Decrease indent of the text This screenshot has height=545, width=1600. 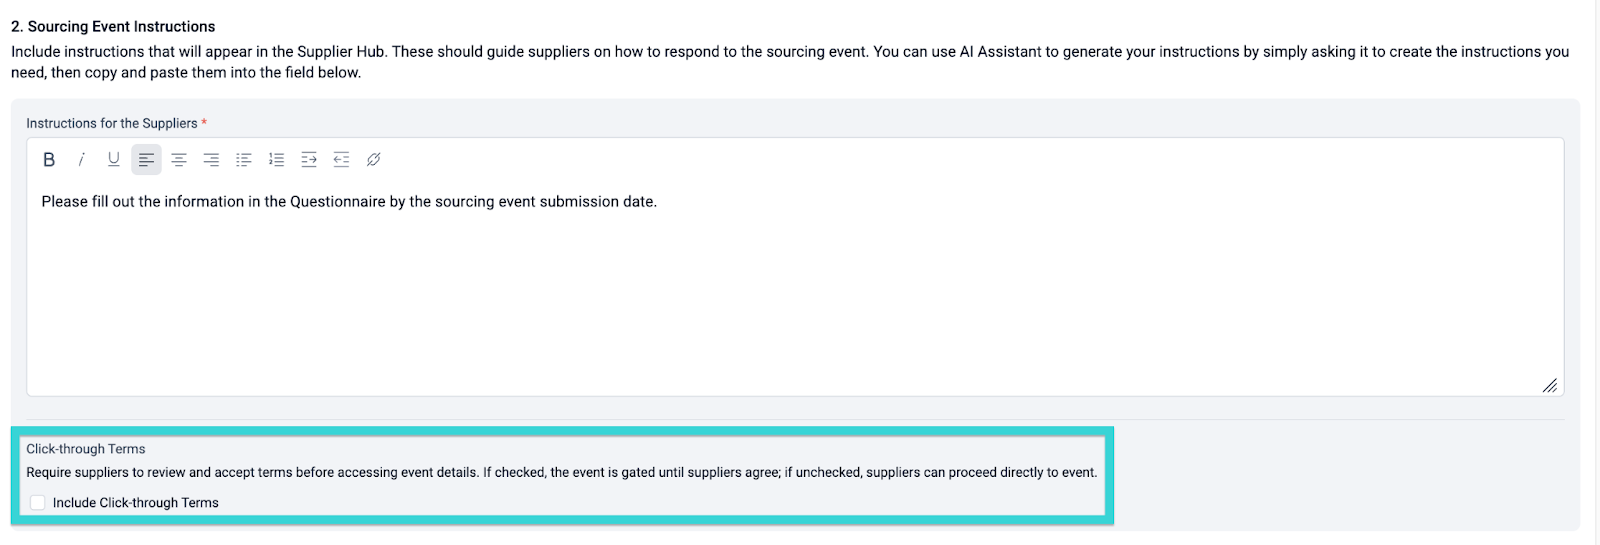(x=341, y=160)
